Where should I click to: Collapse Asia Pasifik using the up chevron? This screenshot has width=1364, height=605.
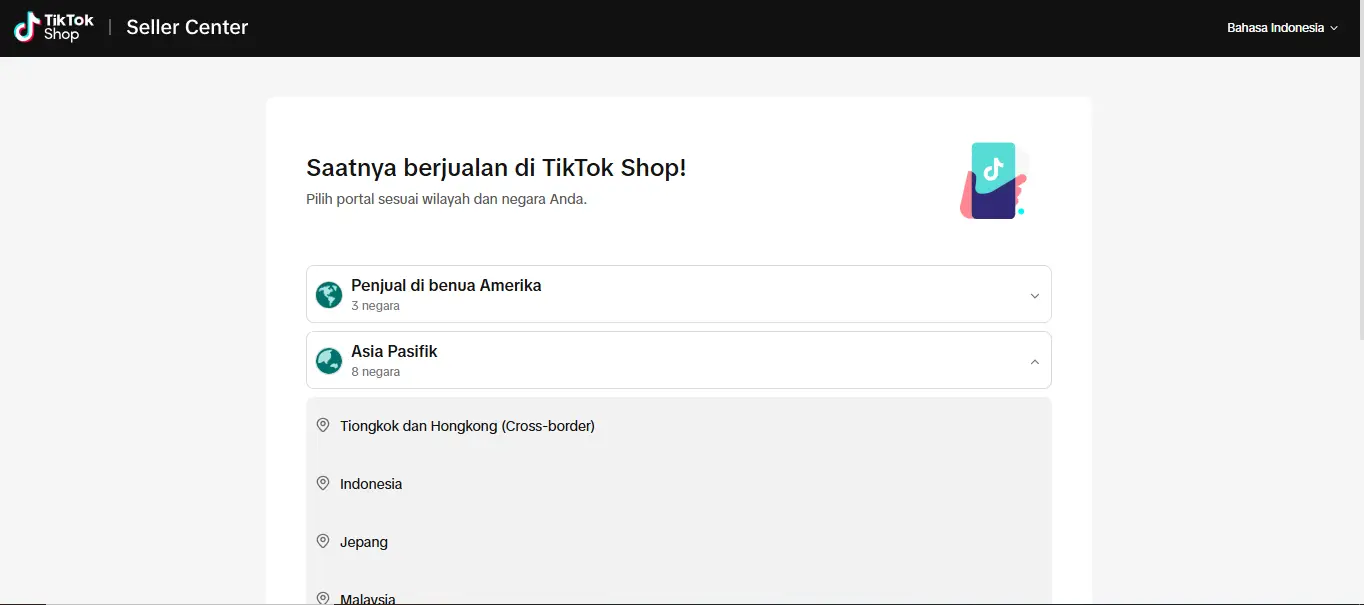[x=1034, y=362]
